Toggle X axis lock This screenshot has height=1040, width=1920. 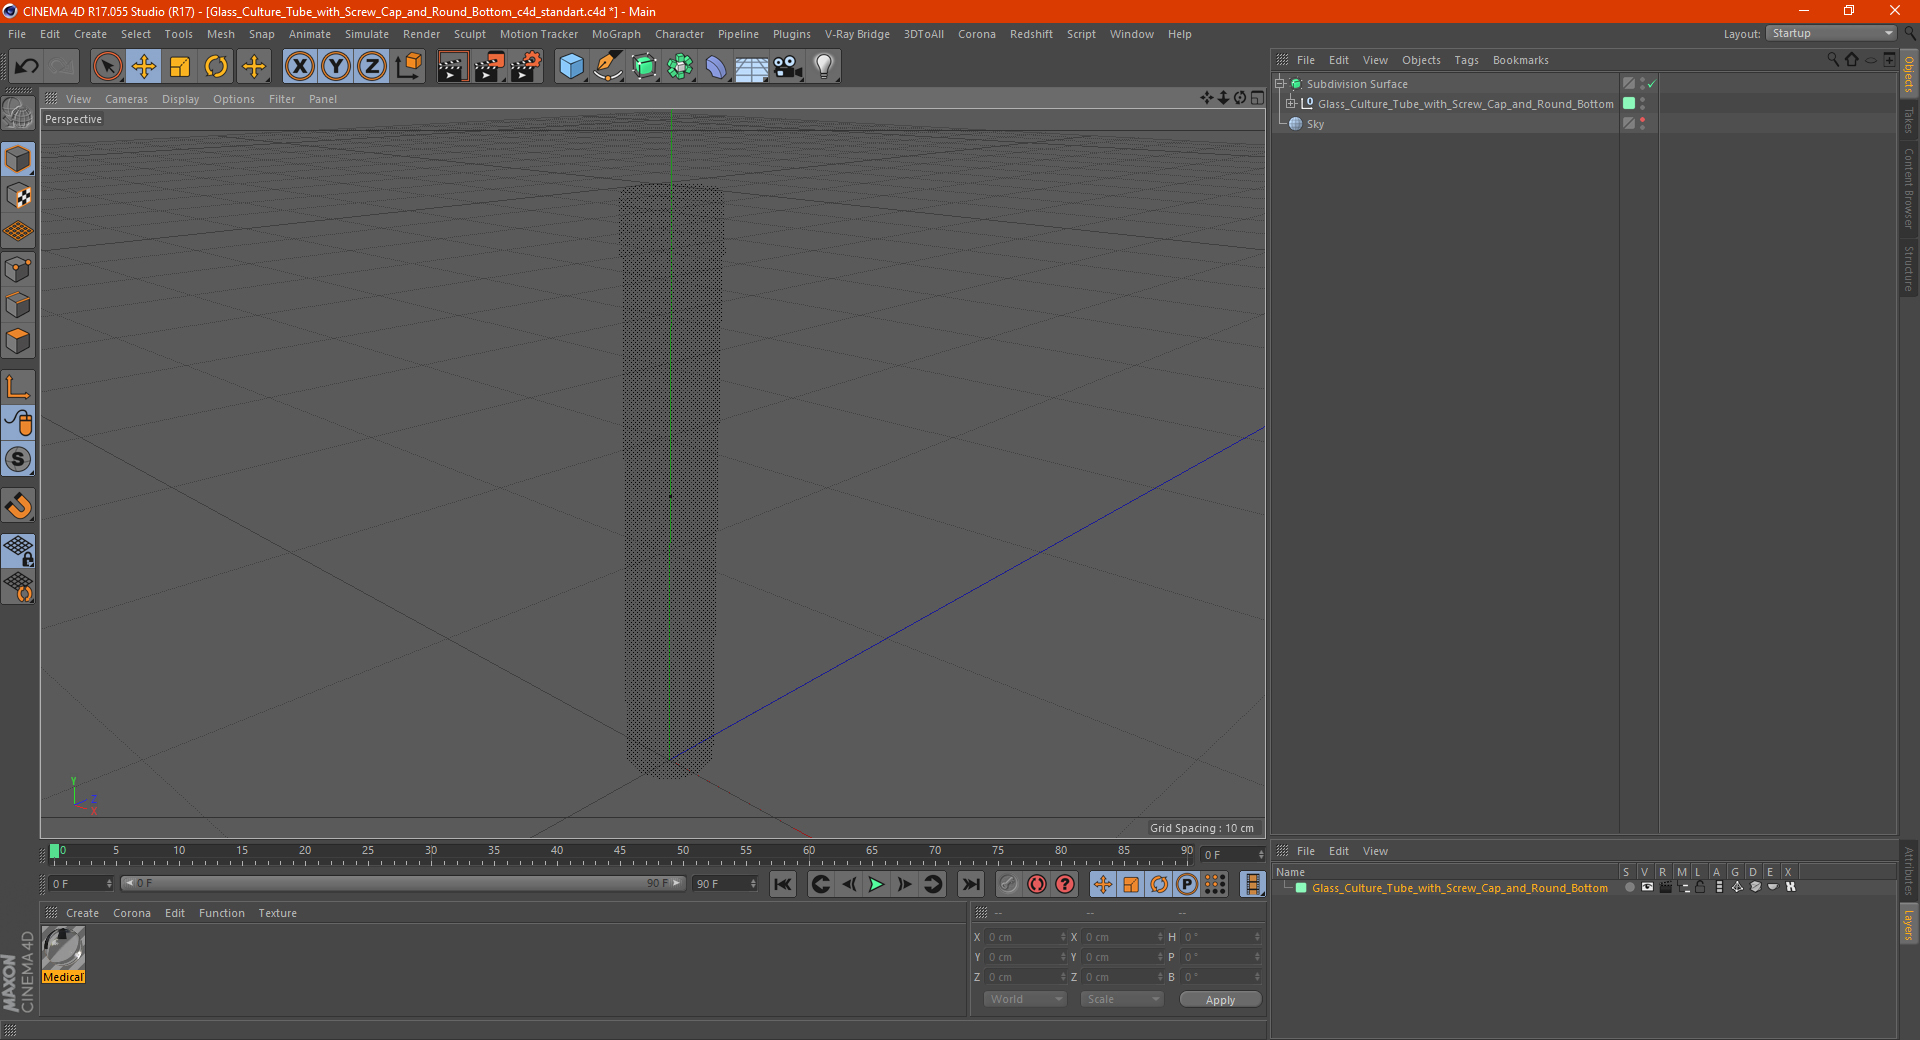[299, 67]
